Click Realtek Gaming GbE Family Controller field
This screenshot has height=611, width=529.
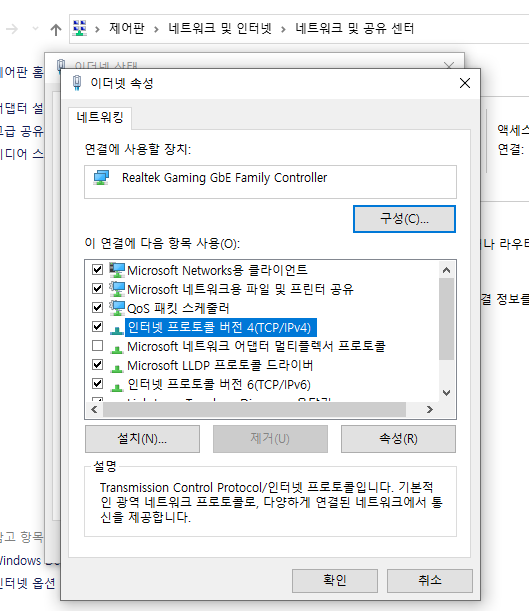click(x=270, y=182)
